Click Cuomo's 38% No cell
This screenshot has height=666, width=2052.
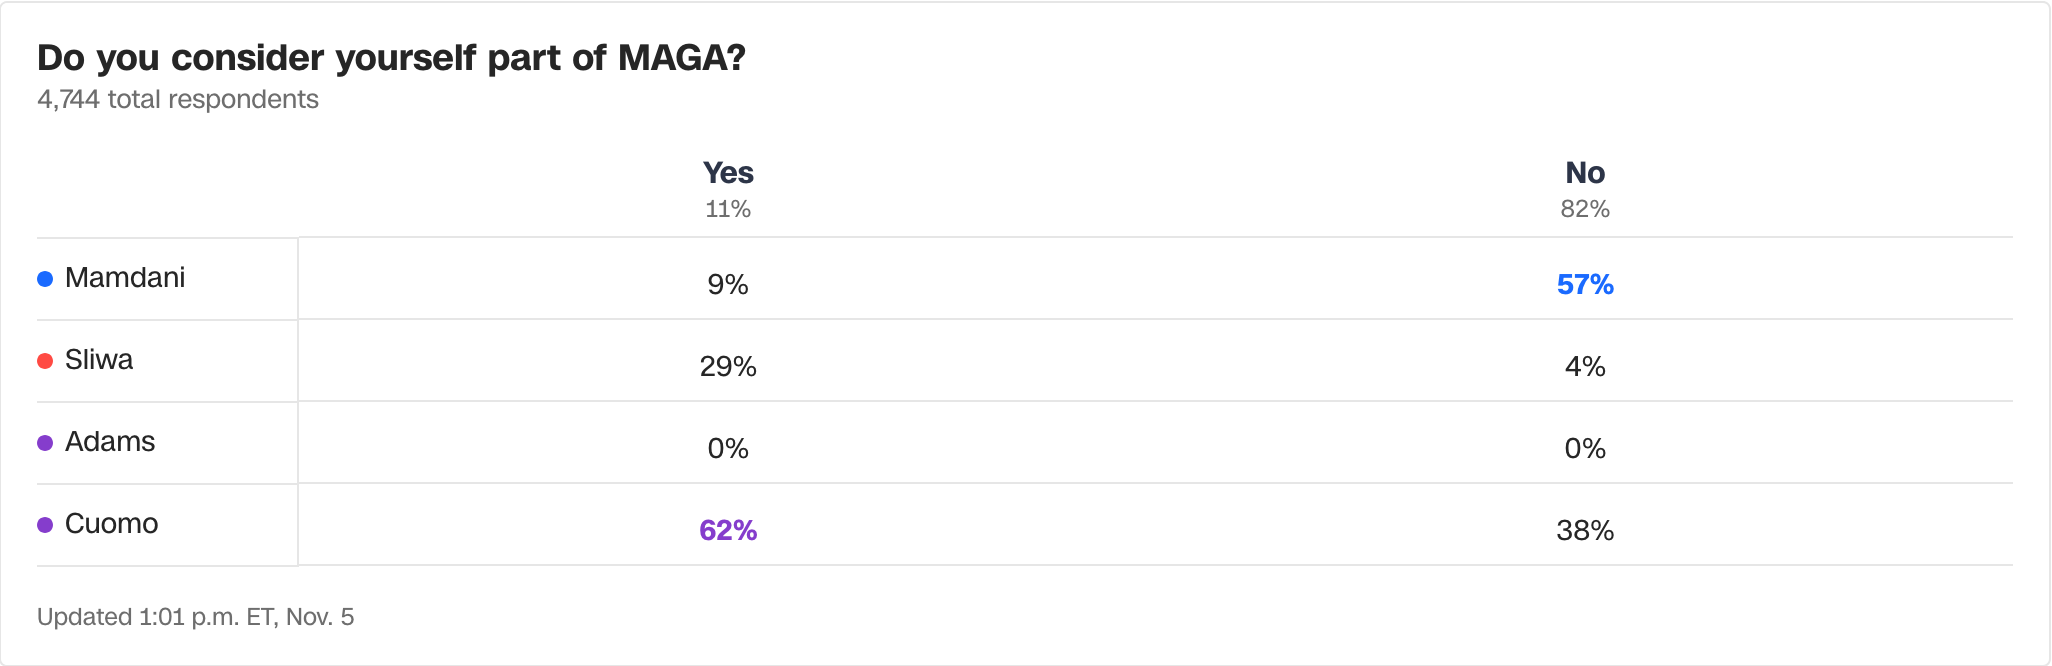[1585, 531]
